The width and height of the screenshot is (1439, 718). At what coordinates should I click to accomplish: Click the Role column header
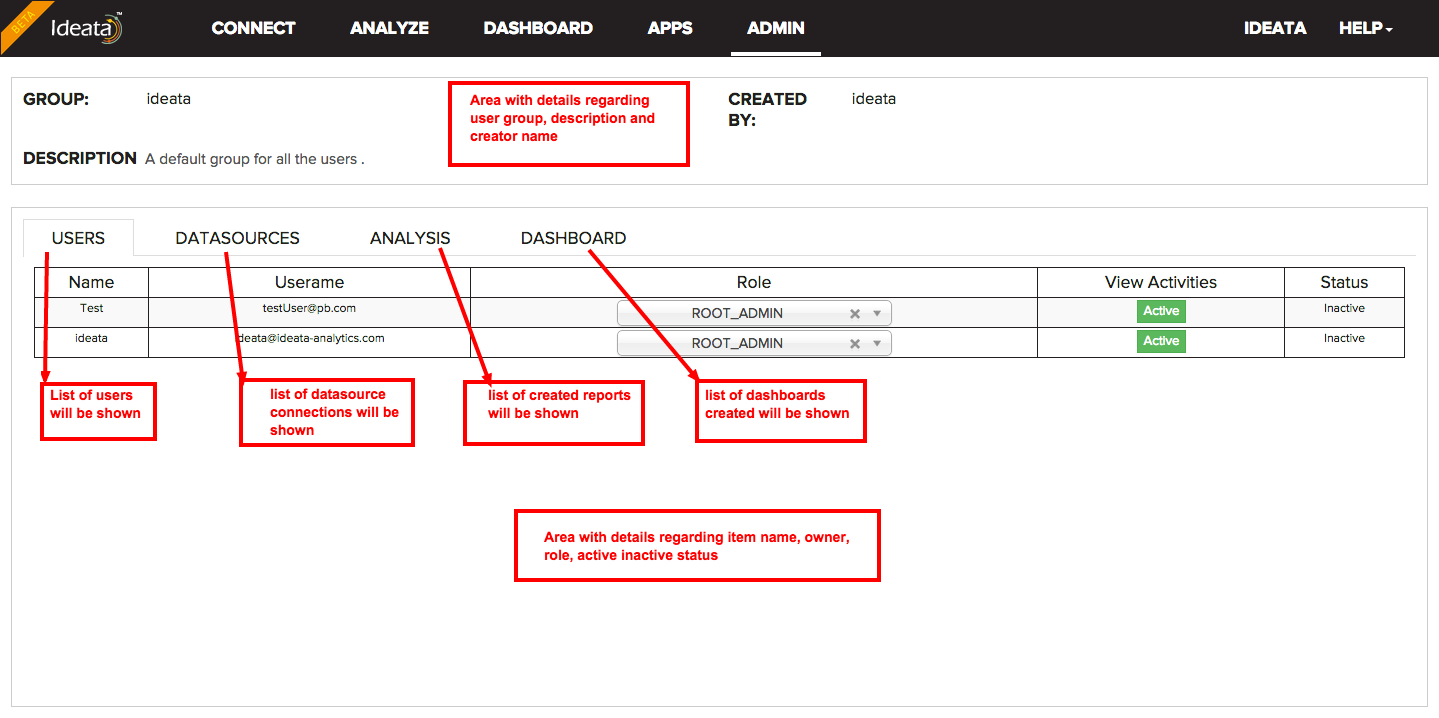tap(754, 282)
